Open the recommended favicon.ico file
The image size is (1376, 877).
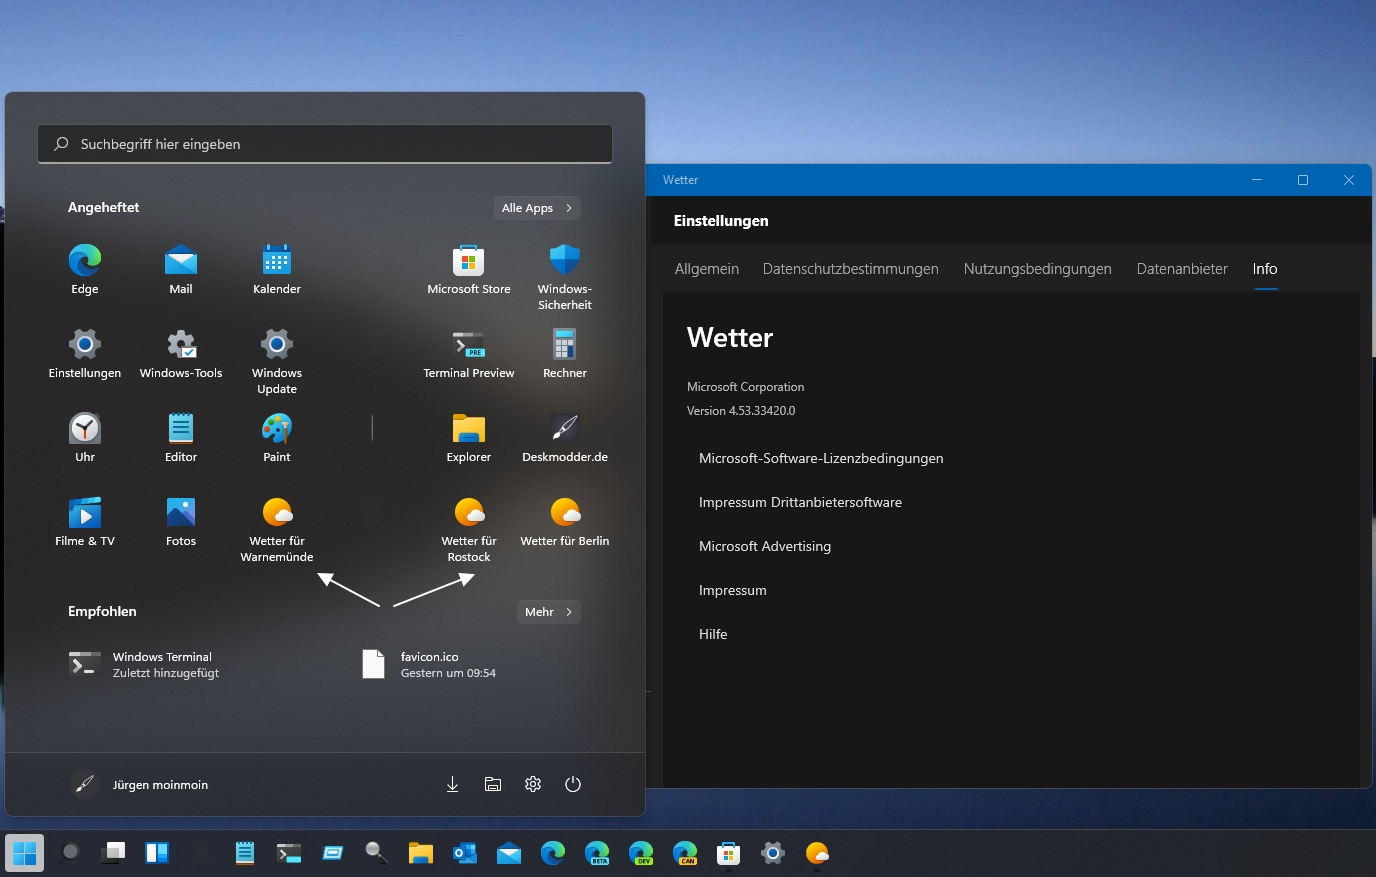430,664
